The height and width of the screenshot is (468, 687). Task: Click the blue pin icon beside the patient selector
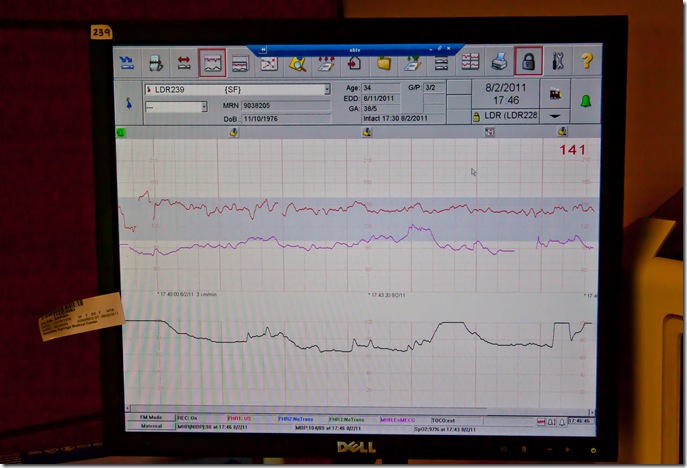[x=128, y=104]
